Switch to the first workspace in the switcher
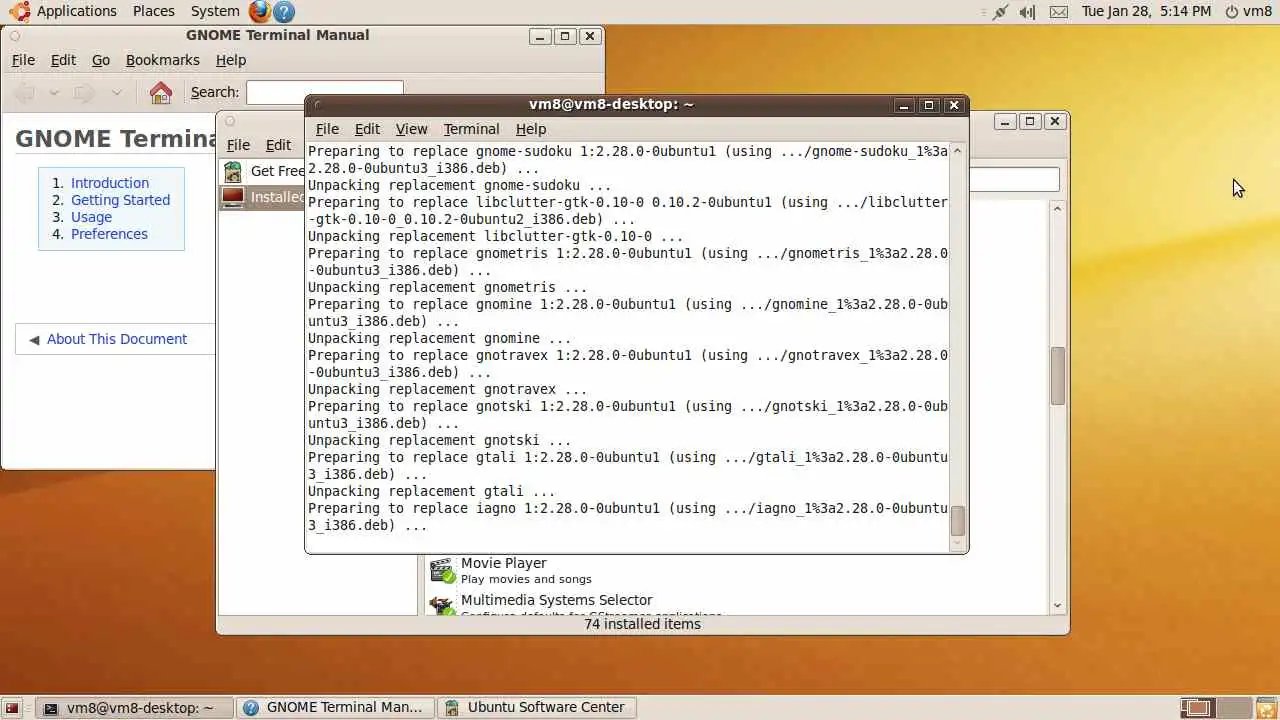This screenshot has width=1280, height=720. tap(1197, 708)
